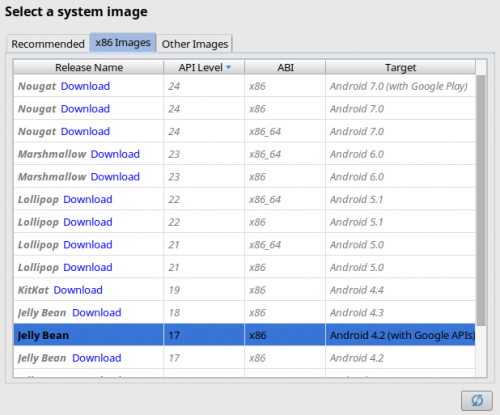This screenshot has width=500, height=415.
Task: Sort by ABI column header
Action: coord(285,67)
